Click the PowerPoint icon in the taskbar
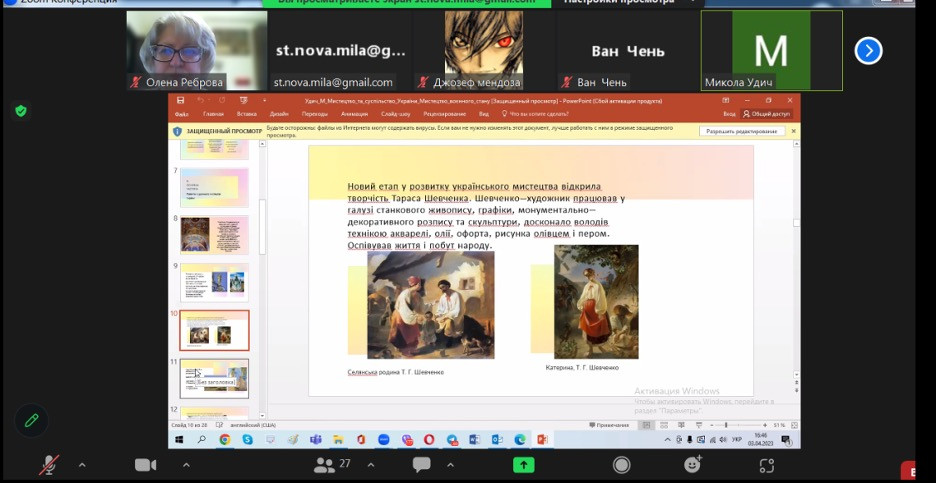This screenshot has width=936, height=484. (x=542, y=440)
